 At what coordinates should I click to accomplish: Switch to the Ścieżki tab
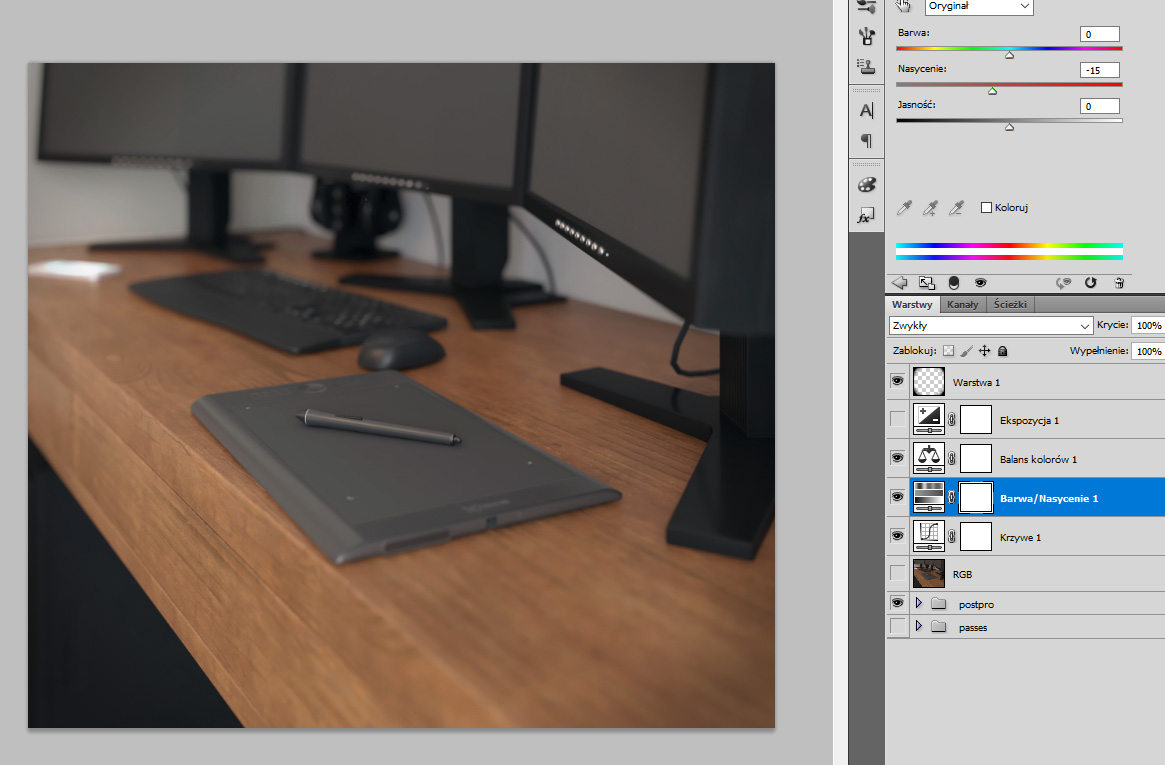[x=1010, y=305]
